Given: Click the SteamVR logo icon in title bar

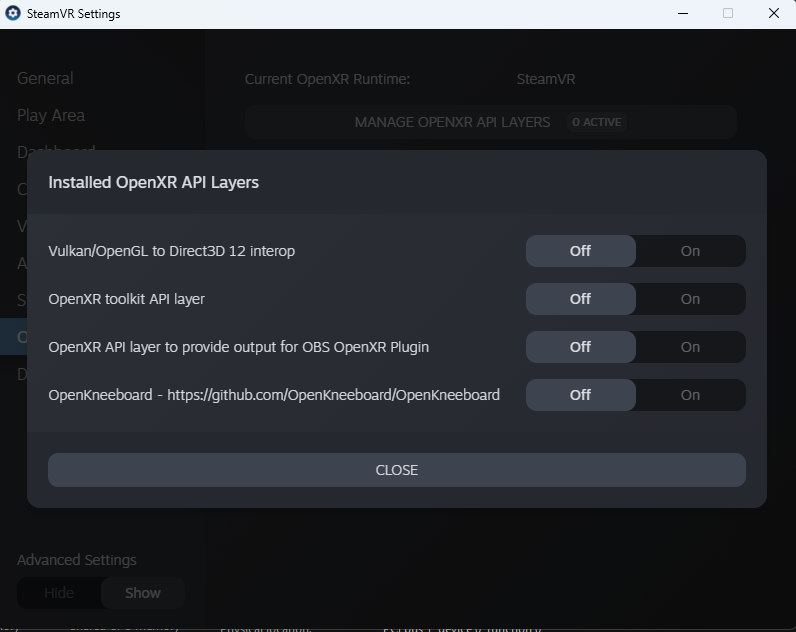Looking at the screenshot, I should click(13, 14).
